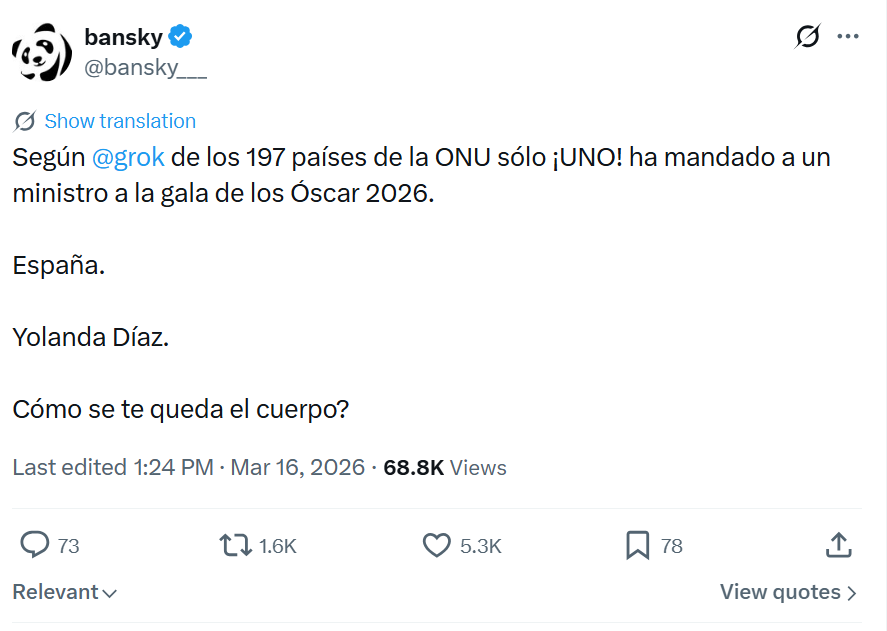Image resolution: width=887 pixels, height=631 pixels.
Task: Bookmark this post
Action: point(638,545)
